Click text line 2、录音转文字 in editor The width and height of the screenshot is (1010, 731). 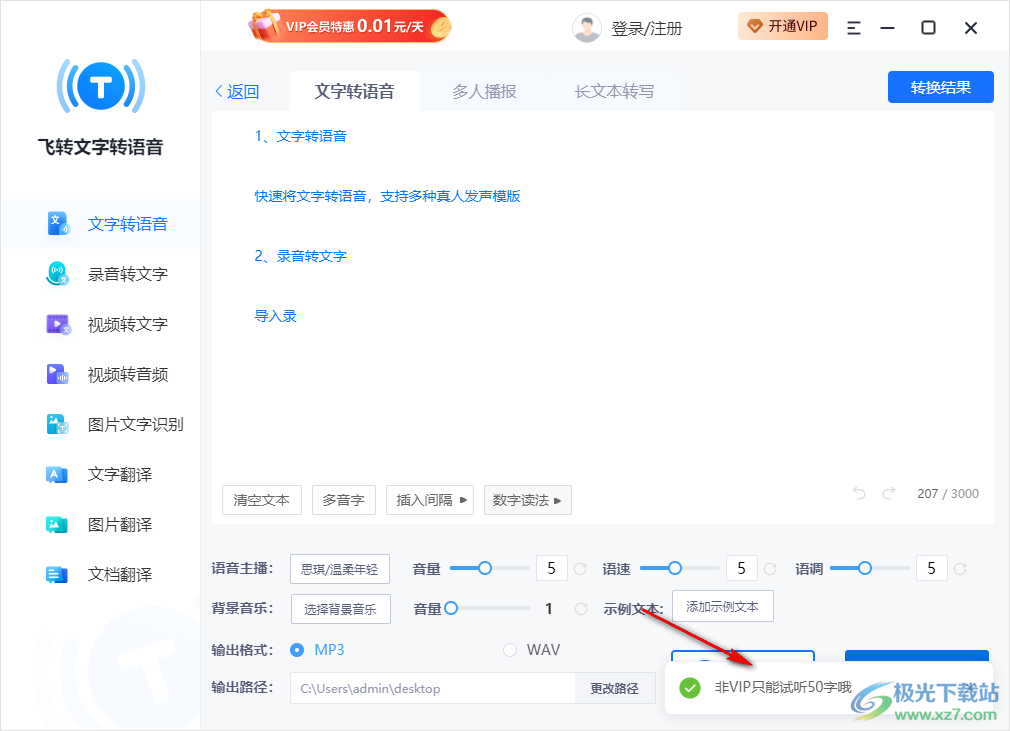[300, 256]
